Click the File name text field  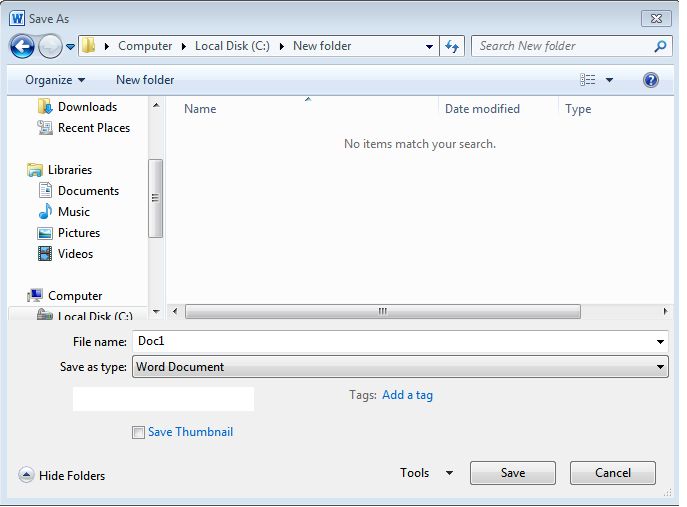392,341
